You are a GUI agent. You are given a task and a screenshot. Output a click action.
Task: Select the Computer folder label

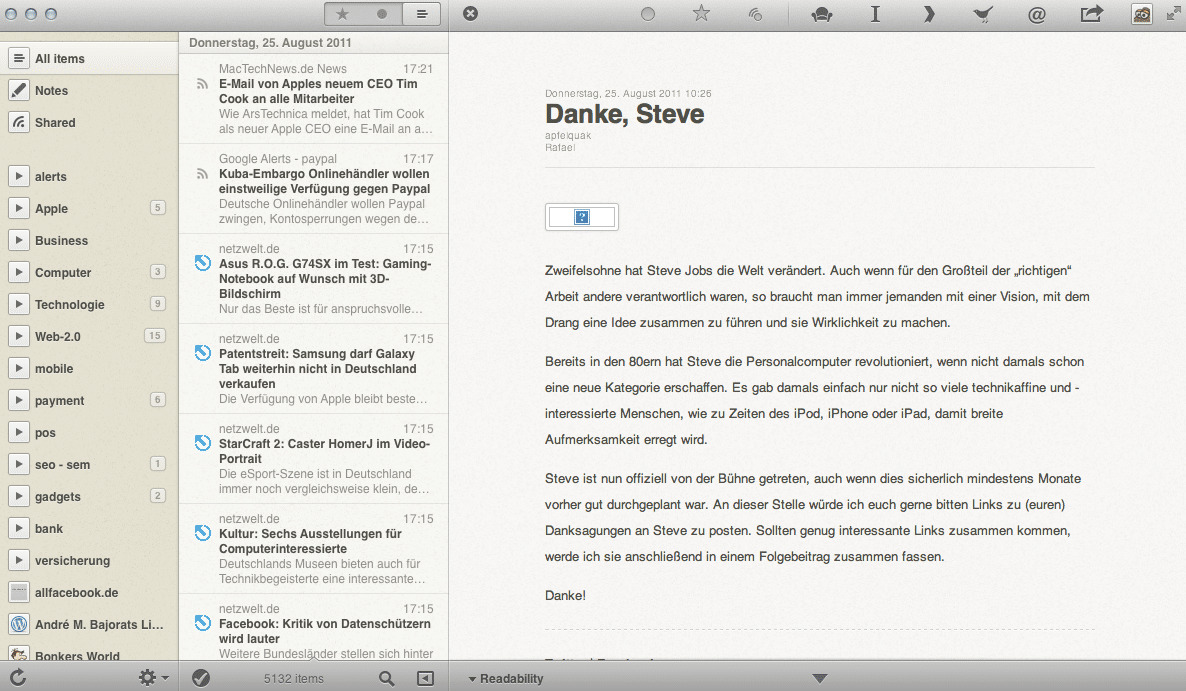click(x=63, y=272)
